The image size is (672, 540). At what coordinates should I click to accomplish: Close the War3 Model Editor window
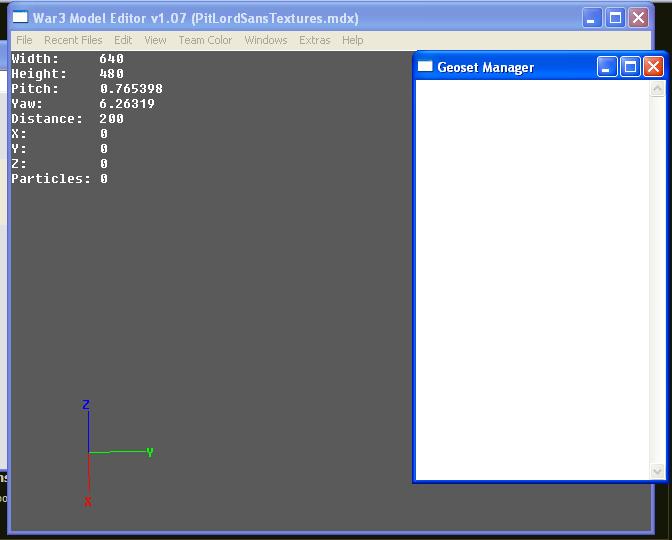pyautogui.click(x=638, y=18)
